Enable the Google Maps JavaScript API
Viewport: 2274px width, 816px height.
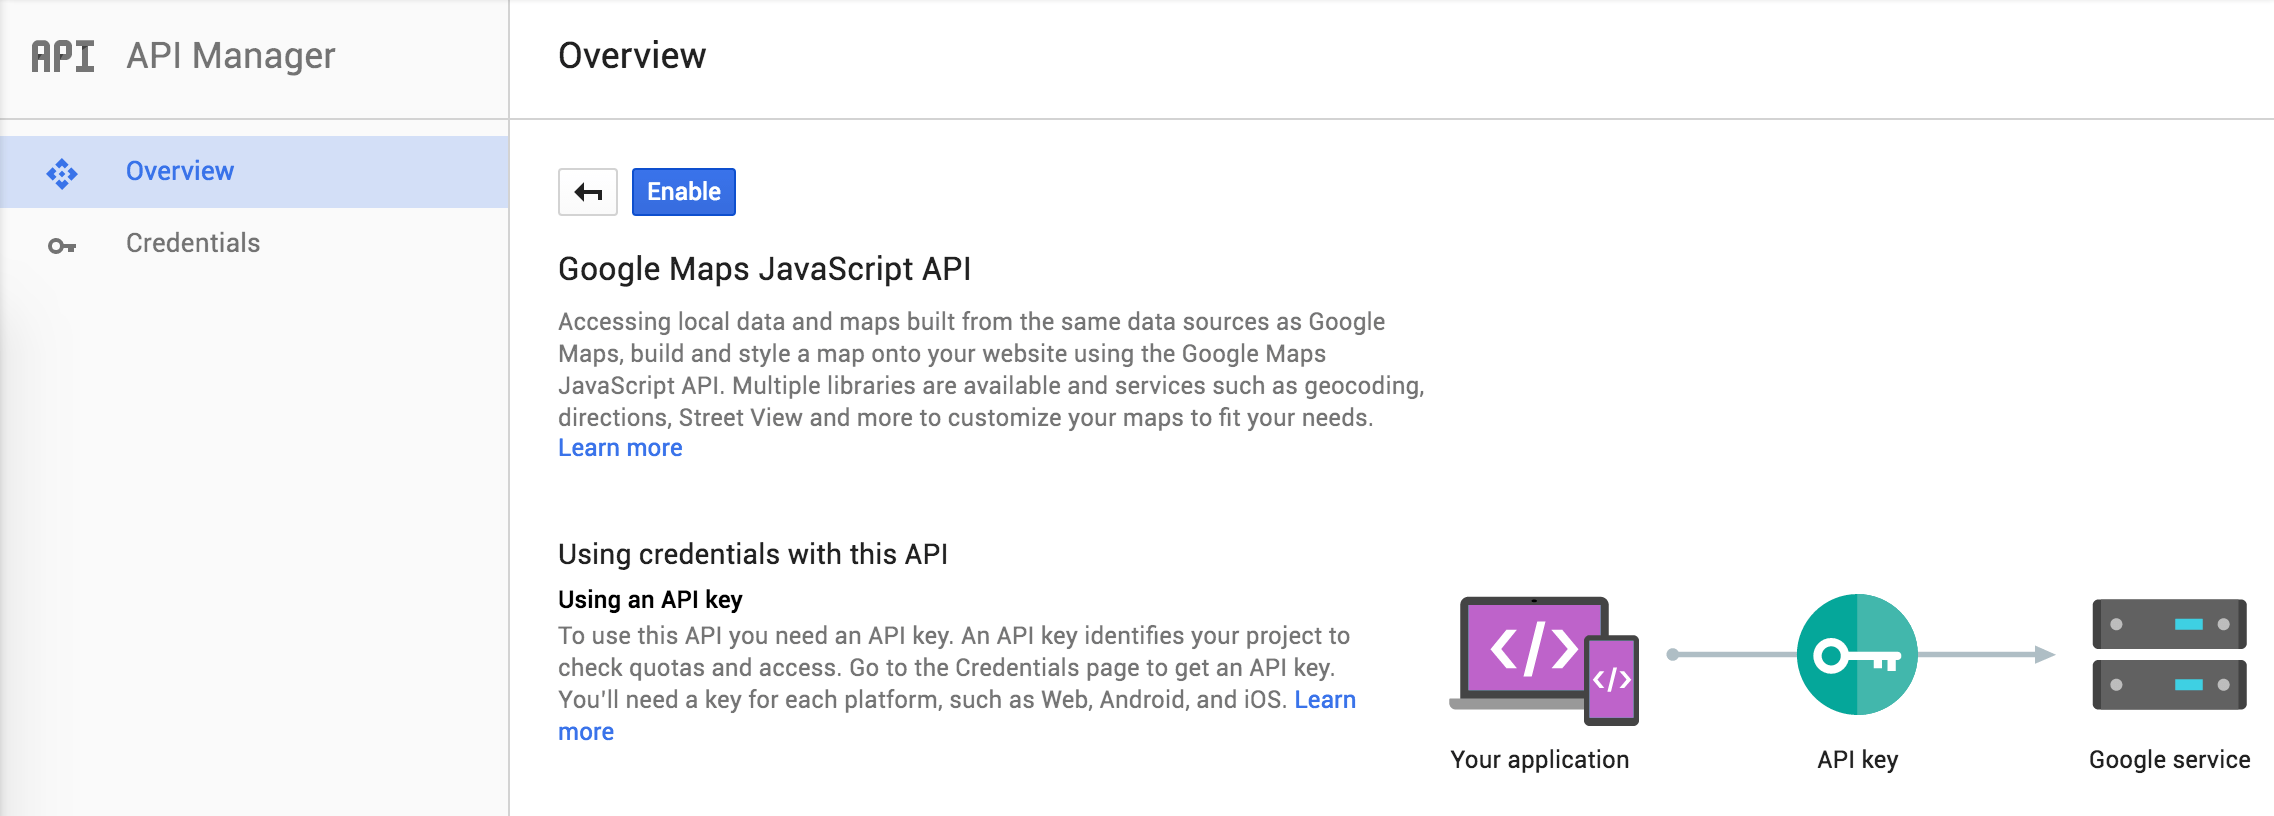click(684, 192)
